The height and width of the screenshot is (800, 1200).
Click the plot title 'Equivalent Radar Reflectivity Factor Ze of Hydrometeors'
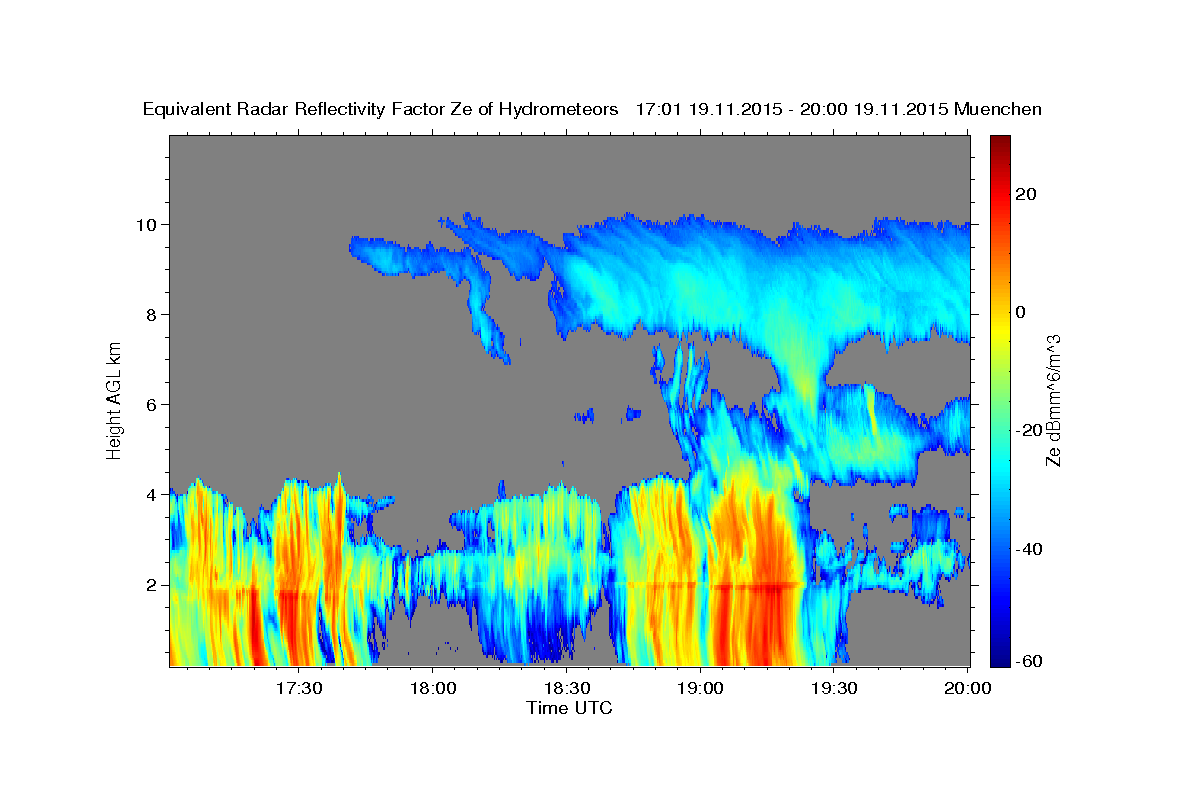pos(381,110)
